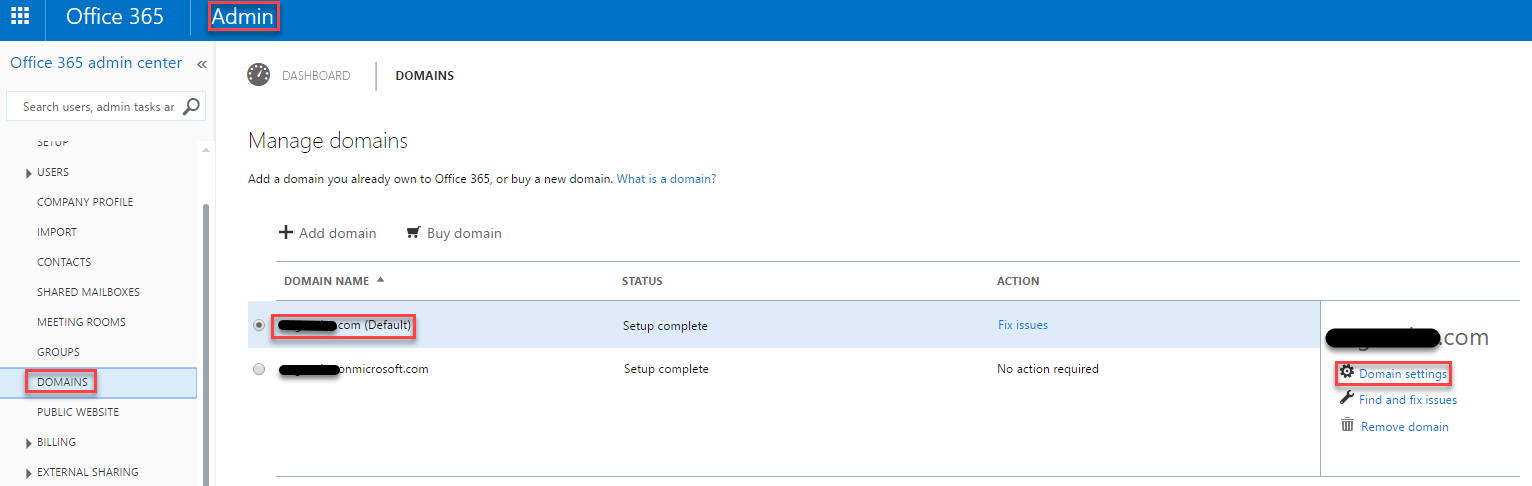Click the Office 365 admin center heading
The height and width of the screenshot is (486, 1532).
[96, 63]
